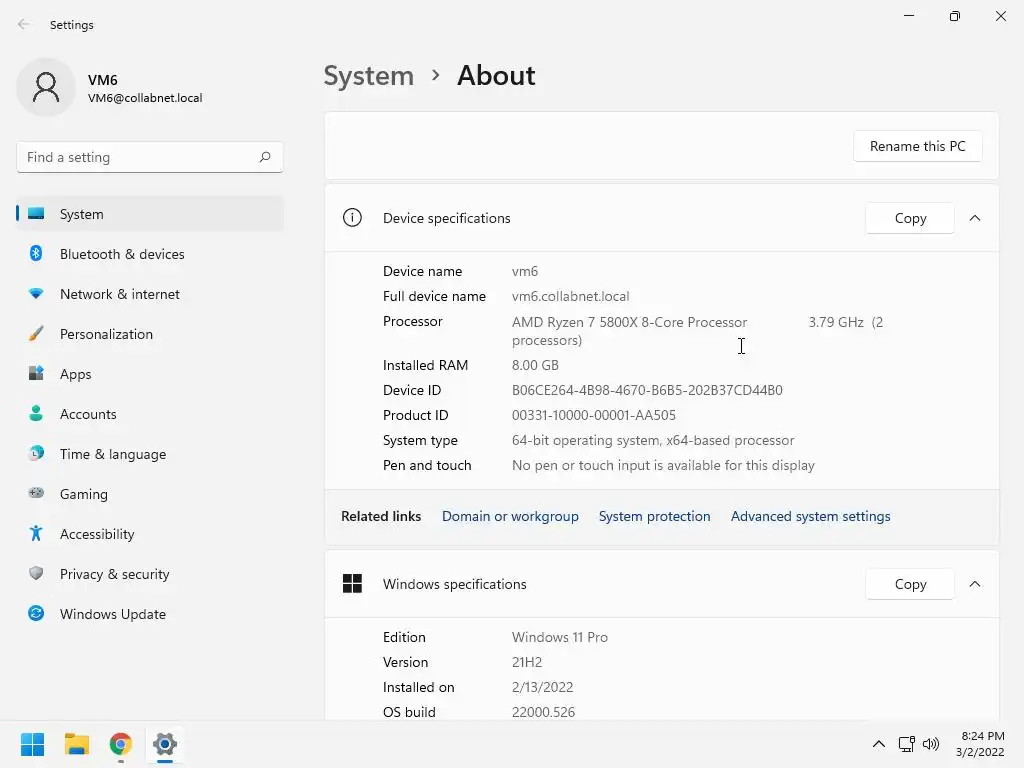Click the No pen or touch input text
The height and width of the screenshot is (768, 1024).
pyautogui.click(x=664, y=465)
